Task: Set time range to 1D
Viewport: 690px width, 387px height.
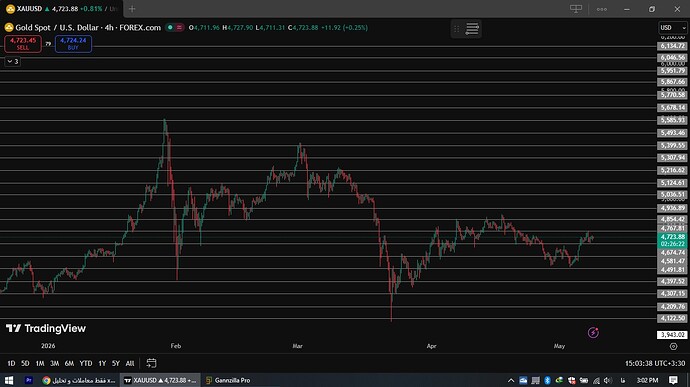Action: (11, 363)
